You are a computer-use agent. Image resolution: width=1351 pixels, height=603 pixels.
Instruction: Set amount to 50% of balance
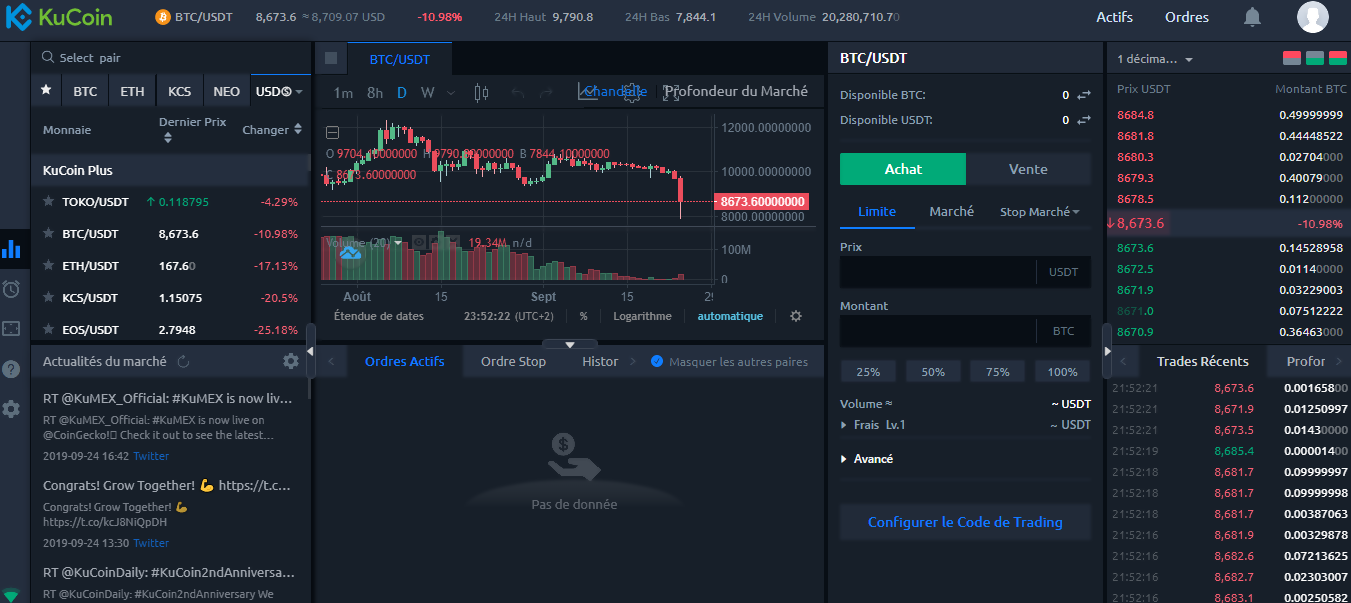click(933, 372)
